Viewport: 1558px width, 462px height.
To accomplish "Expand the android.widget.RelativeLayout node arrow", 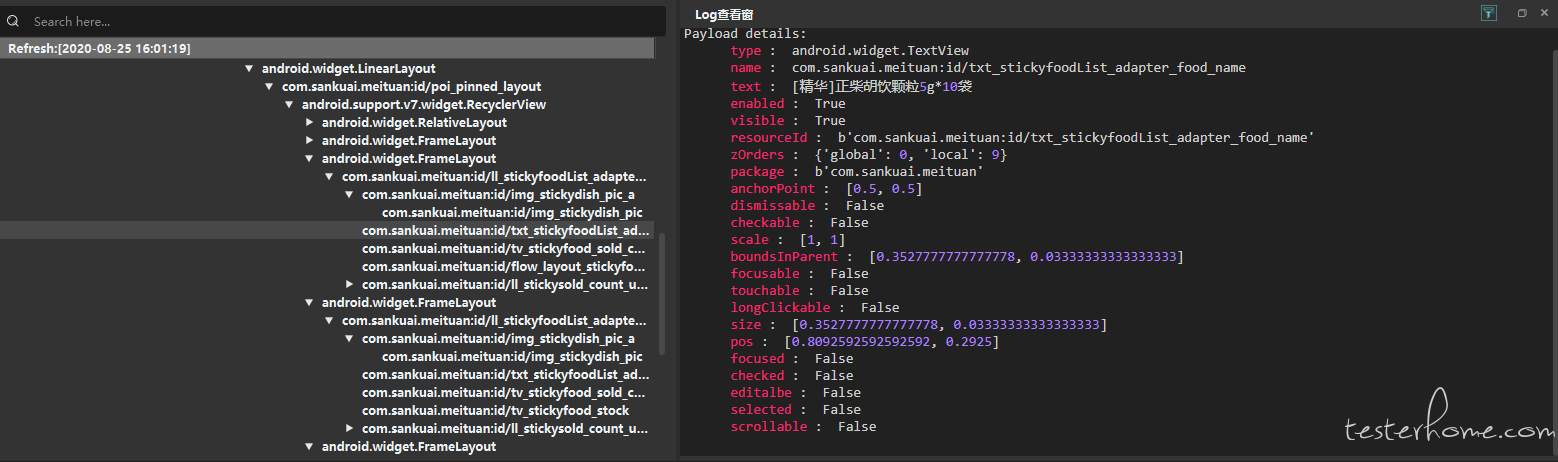I will (x=309, y=123).
